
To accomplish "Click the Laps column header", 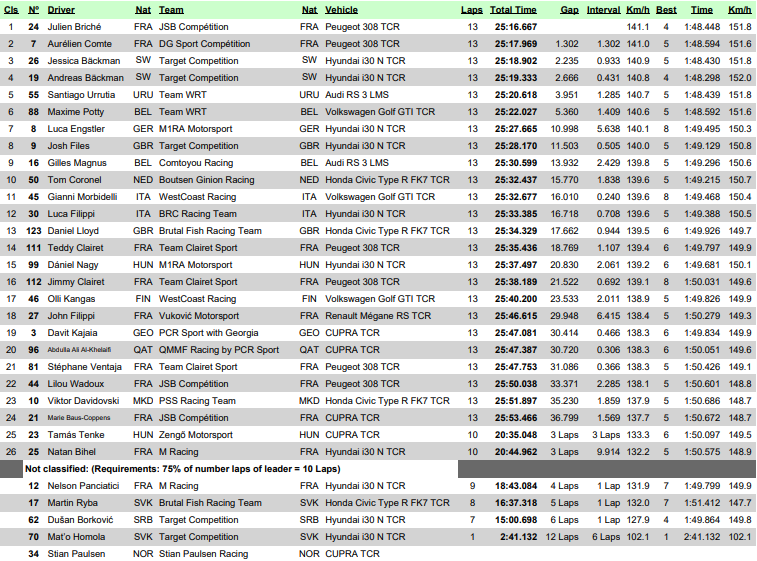I will point(471,9).
